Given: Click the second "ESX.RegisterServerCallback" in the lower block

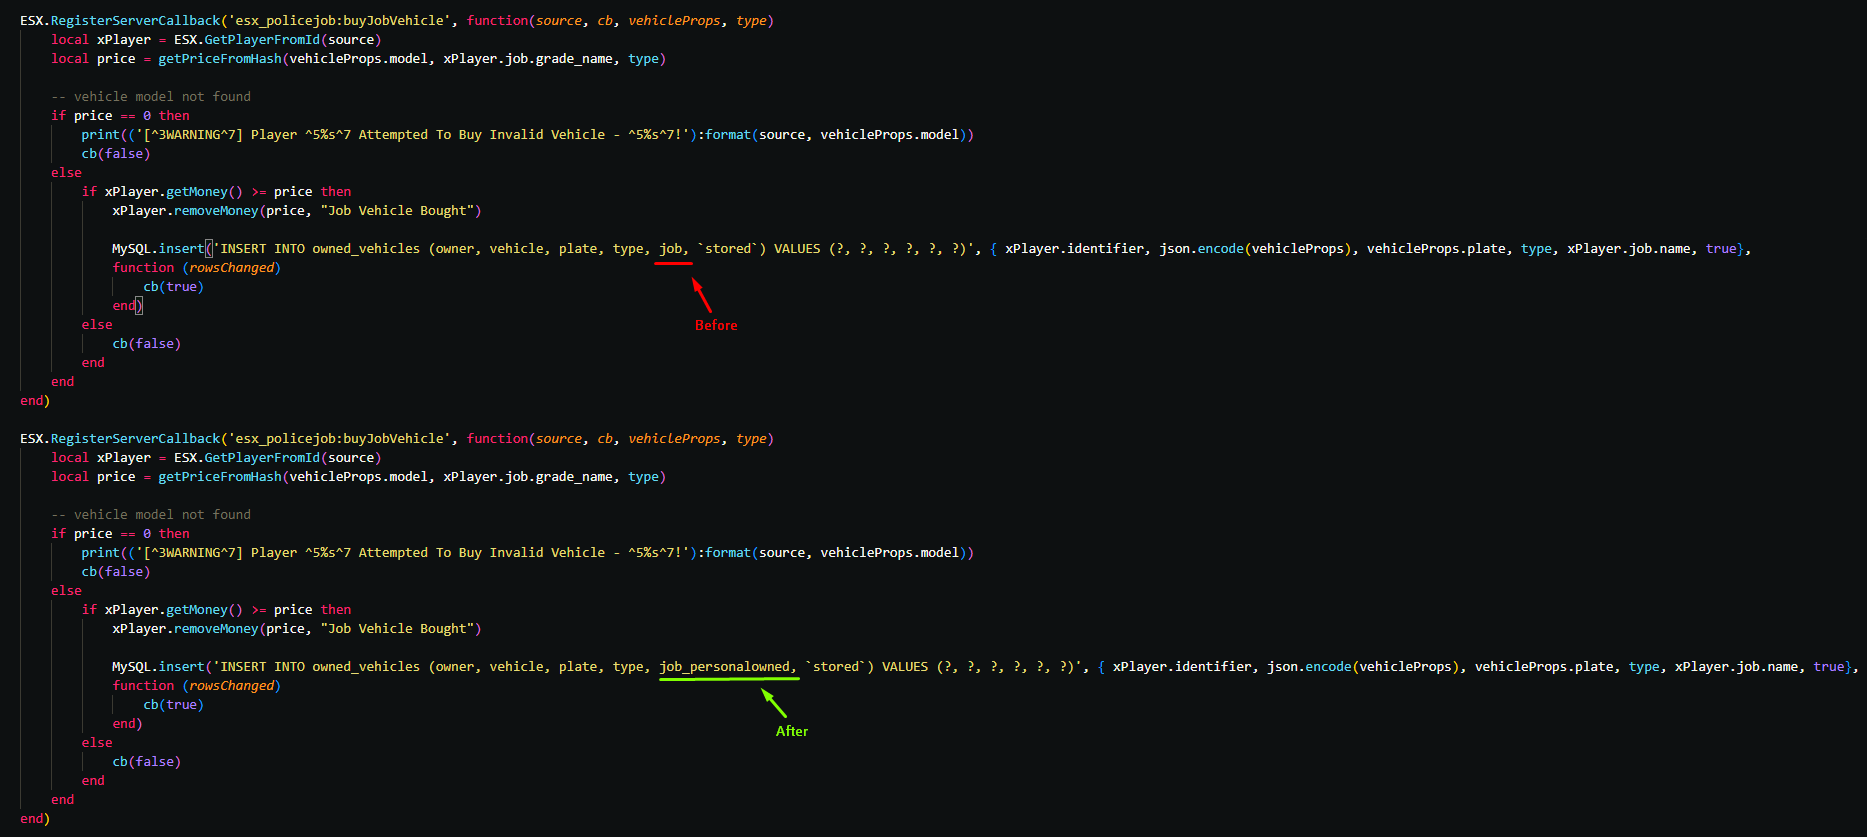Looking at the screenshot, I should point(120,439).
